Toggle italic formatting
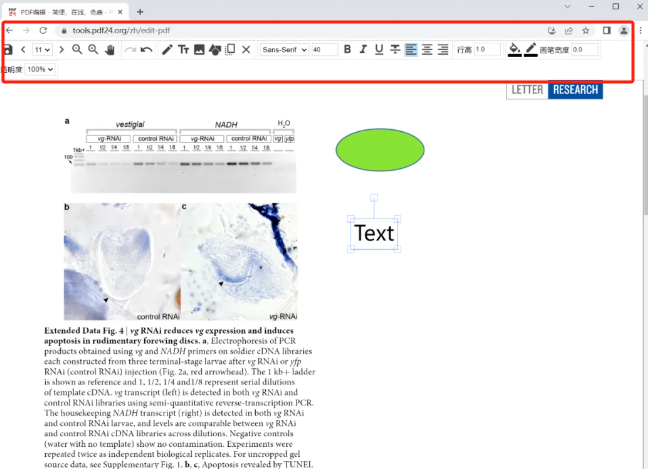Viewport: 648px width, 469px height. tap(363, 49)
